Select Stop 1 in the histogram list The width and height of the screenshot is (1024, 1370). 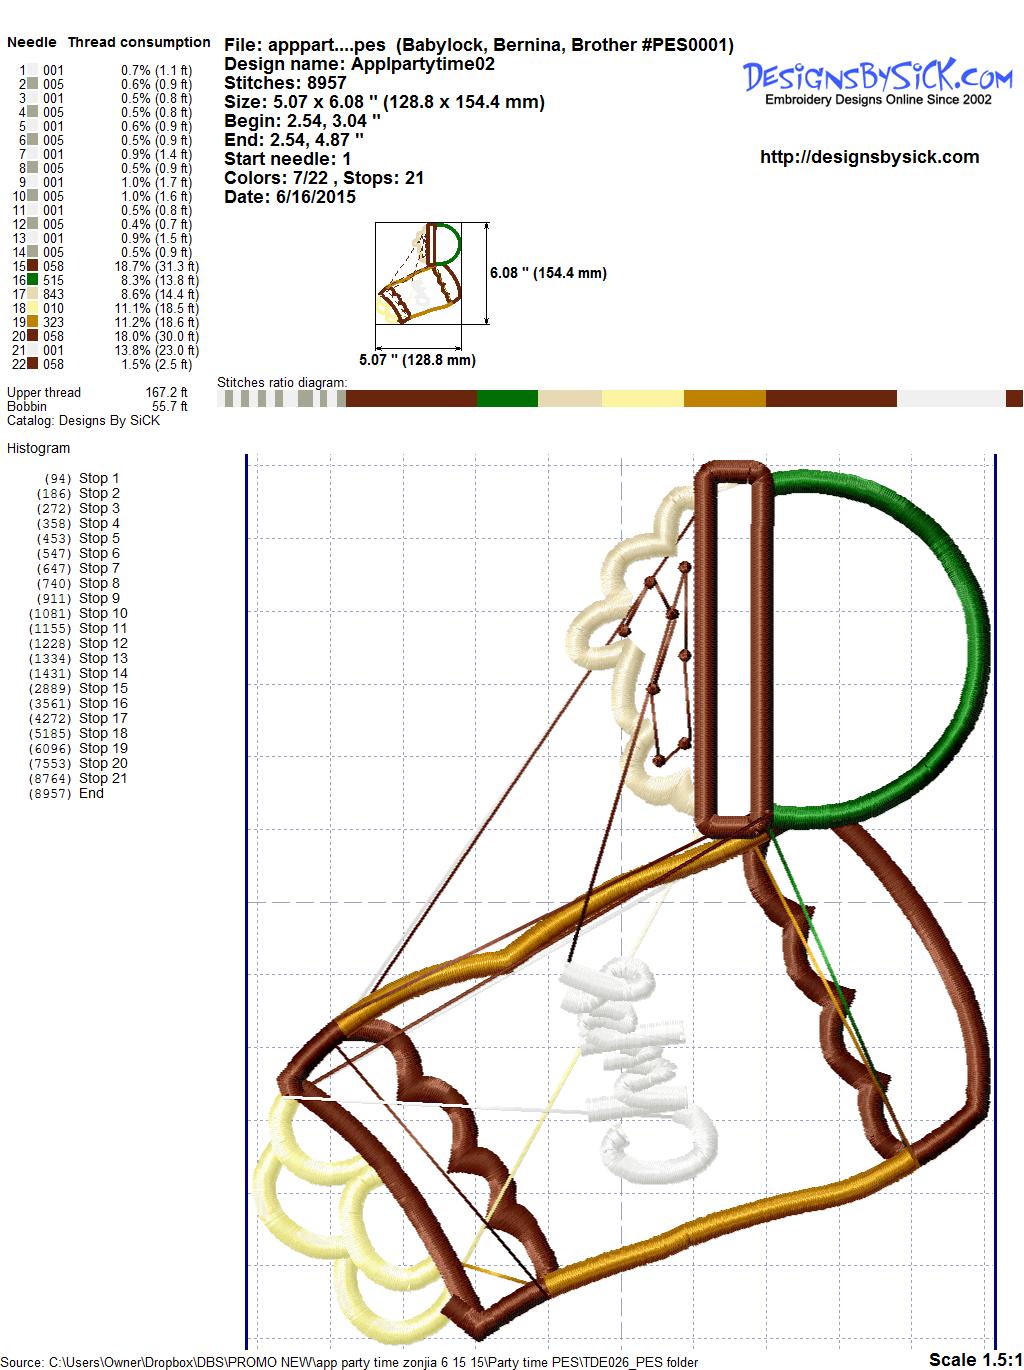[x=99, y=478]
